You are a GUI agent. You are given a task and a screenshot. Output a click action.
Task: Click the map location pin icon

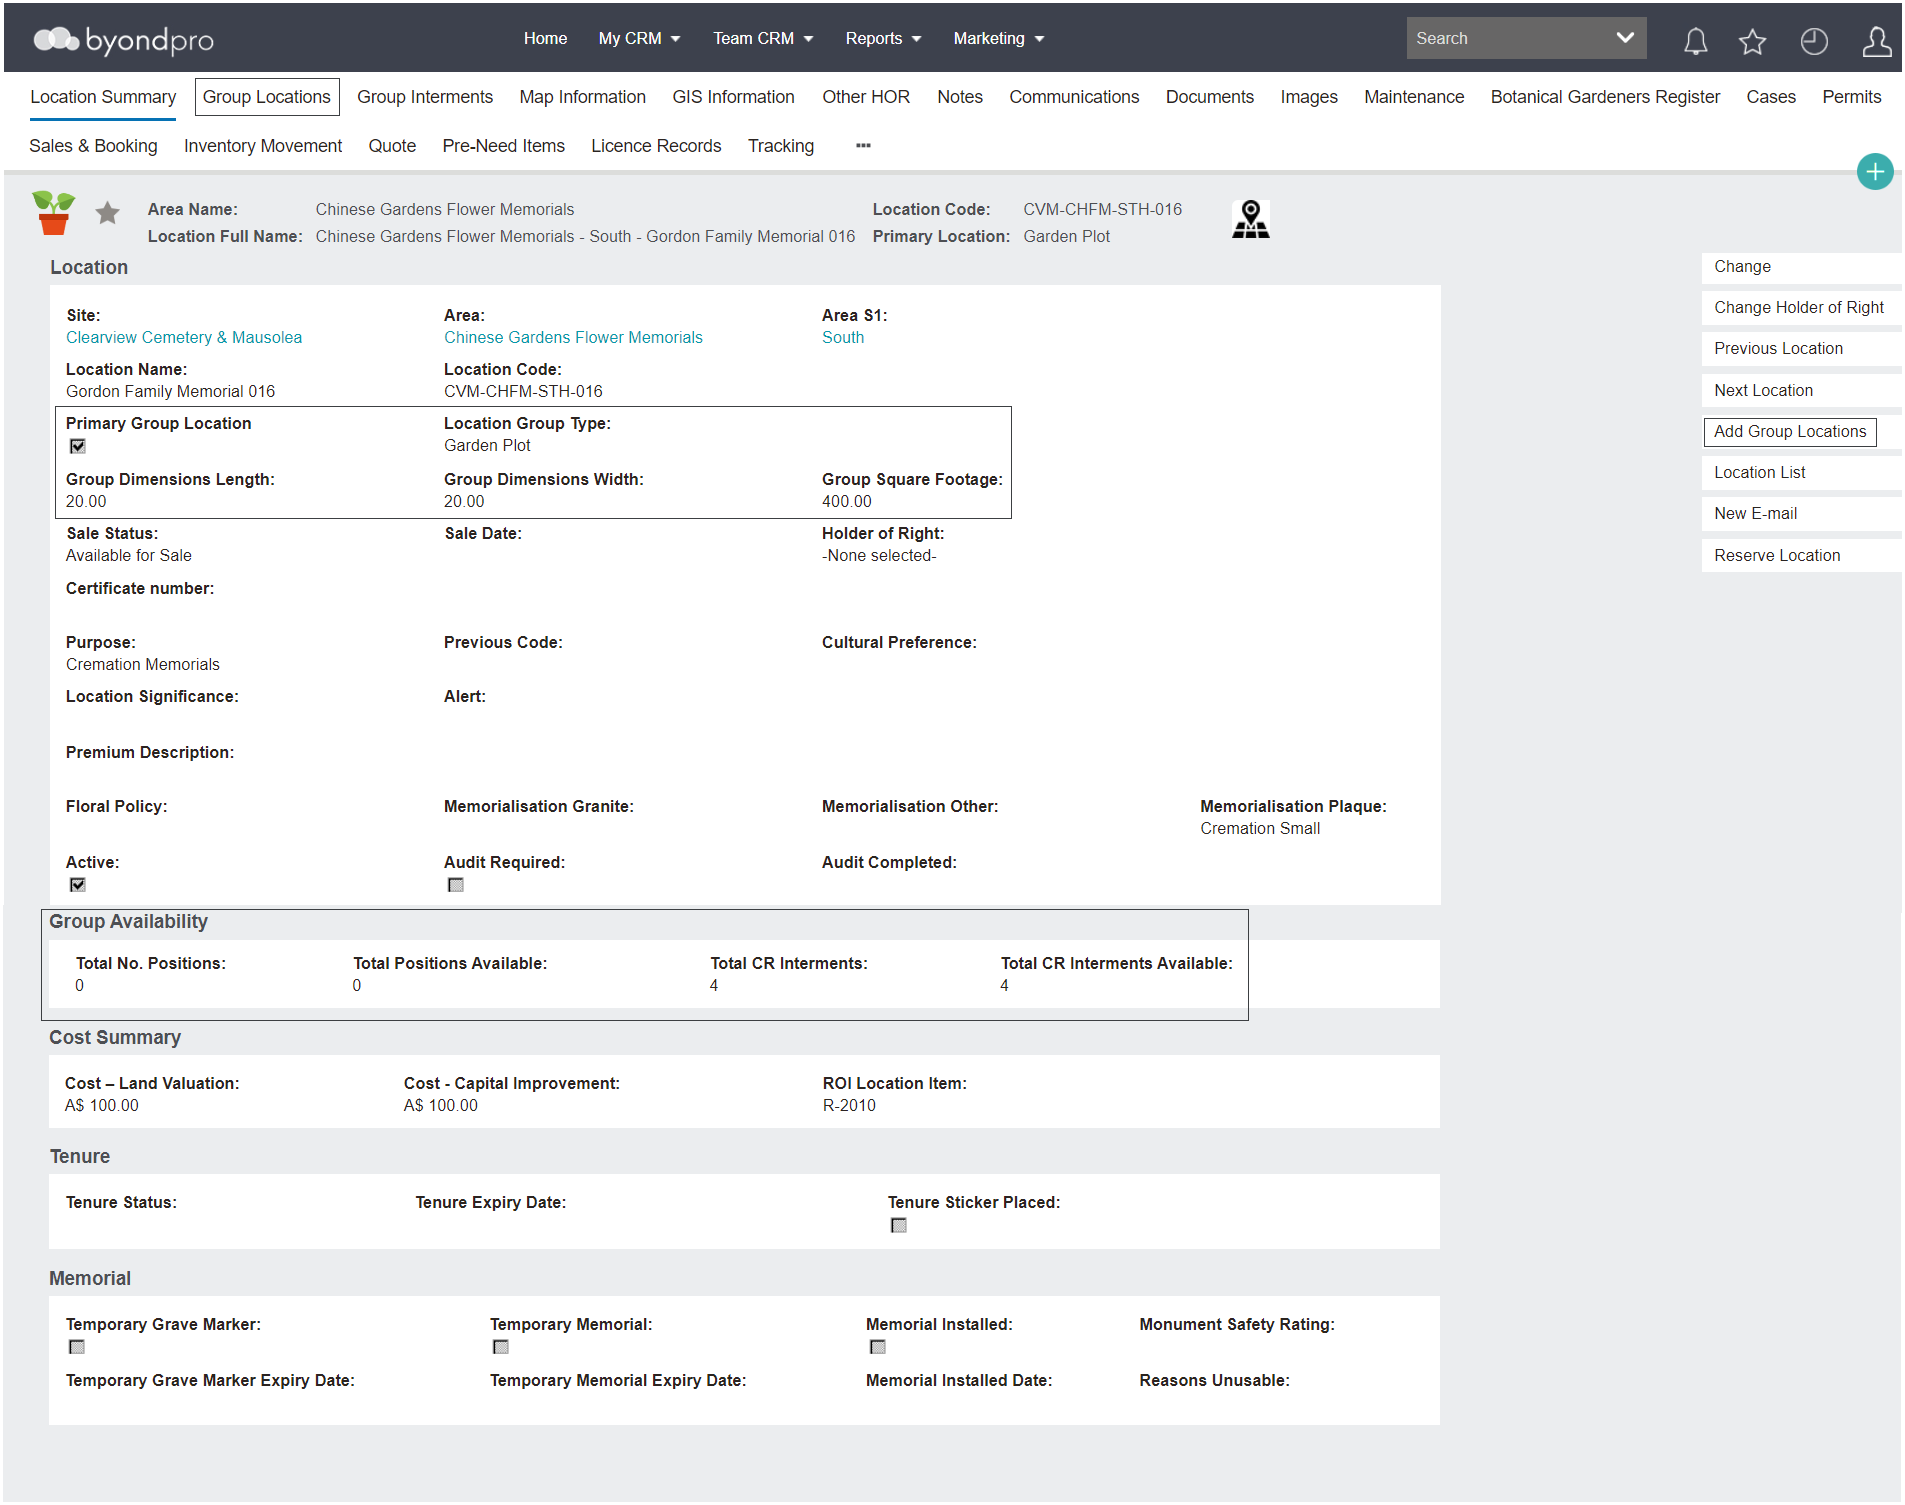(1250, 219)
